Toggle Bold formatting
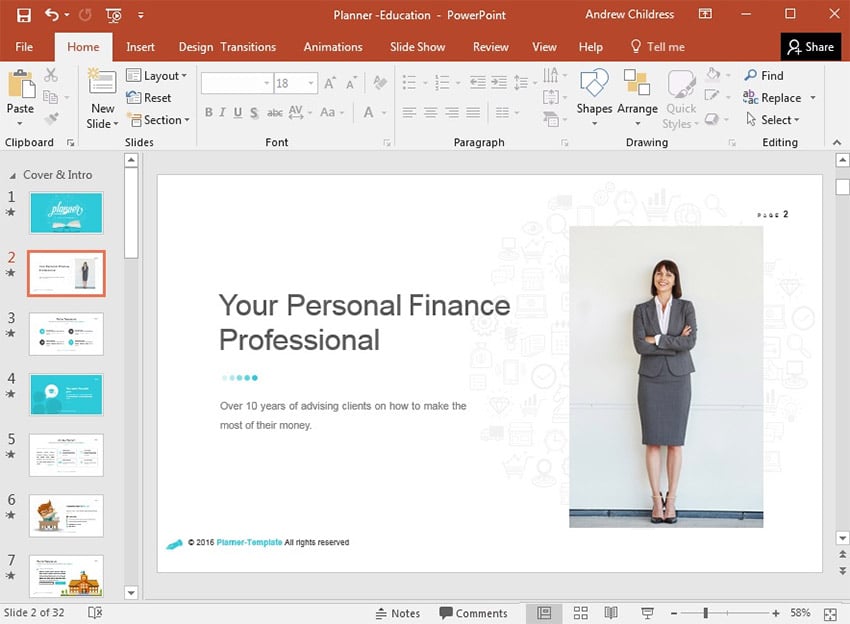Viewport: 850px width, 624px height. [x=209, y=113]
